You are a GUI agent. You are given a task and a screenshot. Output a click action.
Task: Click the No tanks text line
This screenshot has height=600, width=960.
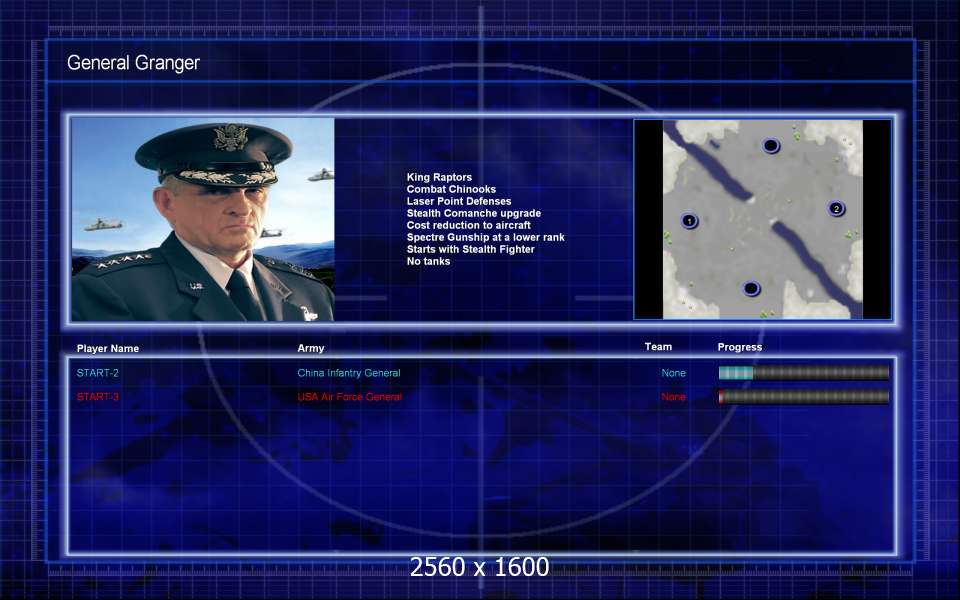click(428, 261)
